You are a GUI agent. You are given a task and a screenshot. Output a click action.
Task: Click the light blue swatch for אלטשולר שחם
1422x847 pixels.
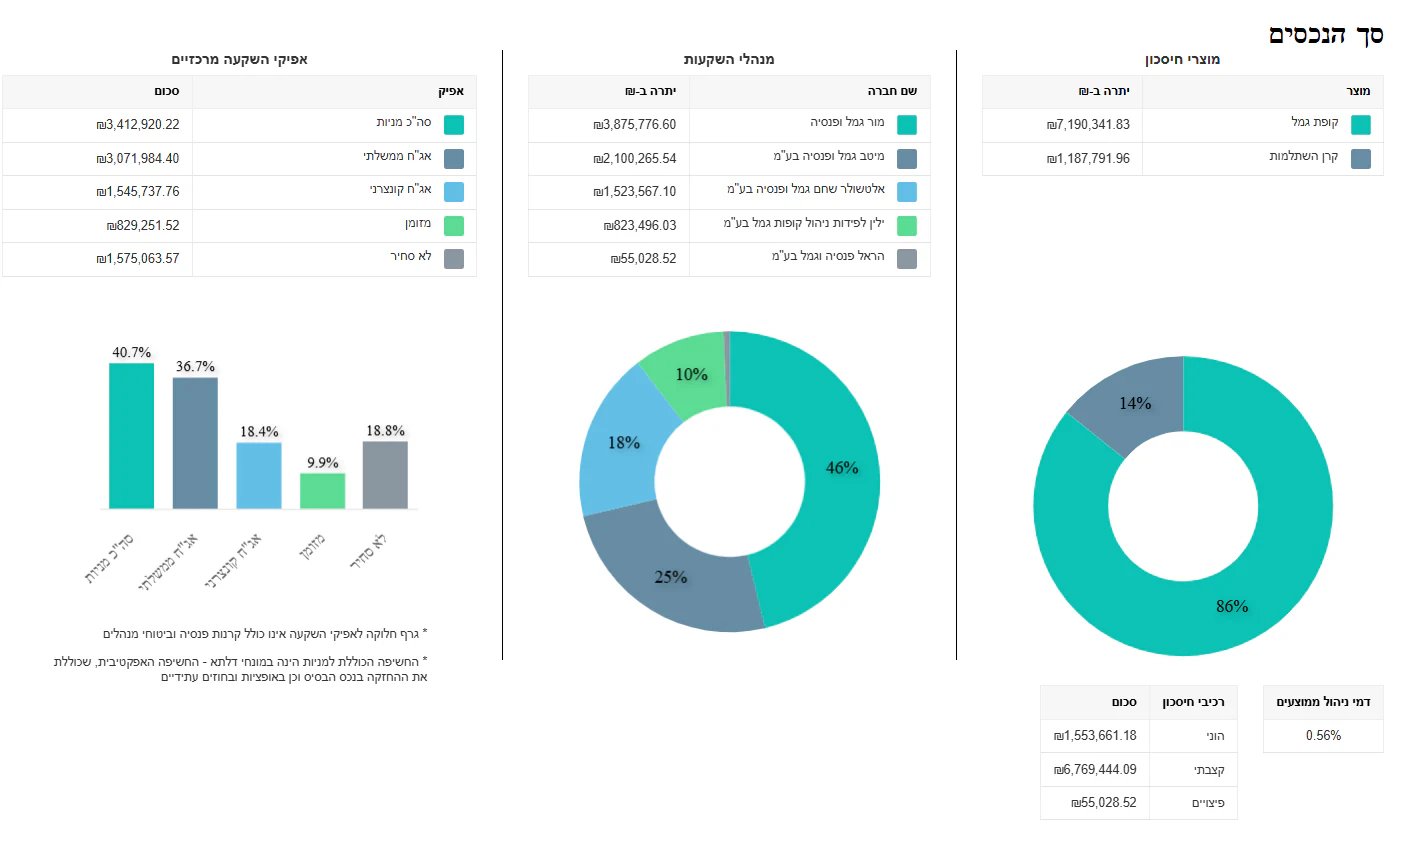pyautogui.click(x=907, y=191)
